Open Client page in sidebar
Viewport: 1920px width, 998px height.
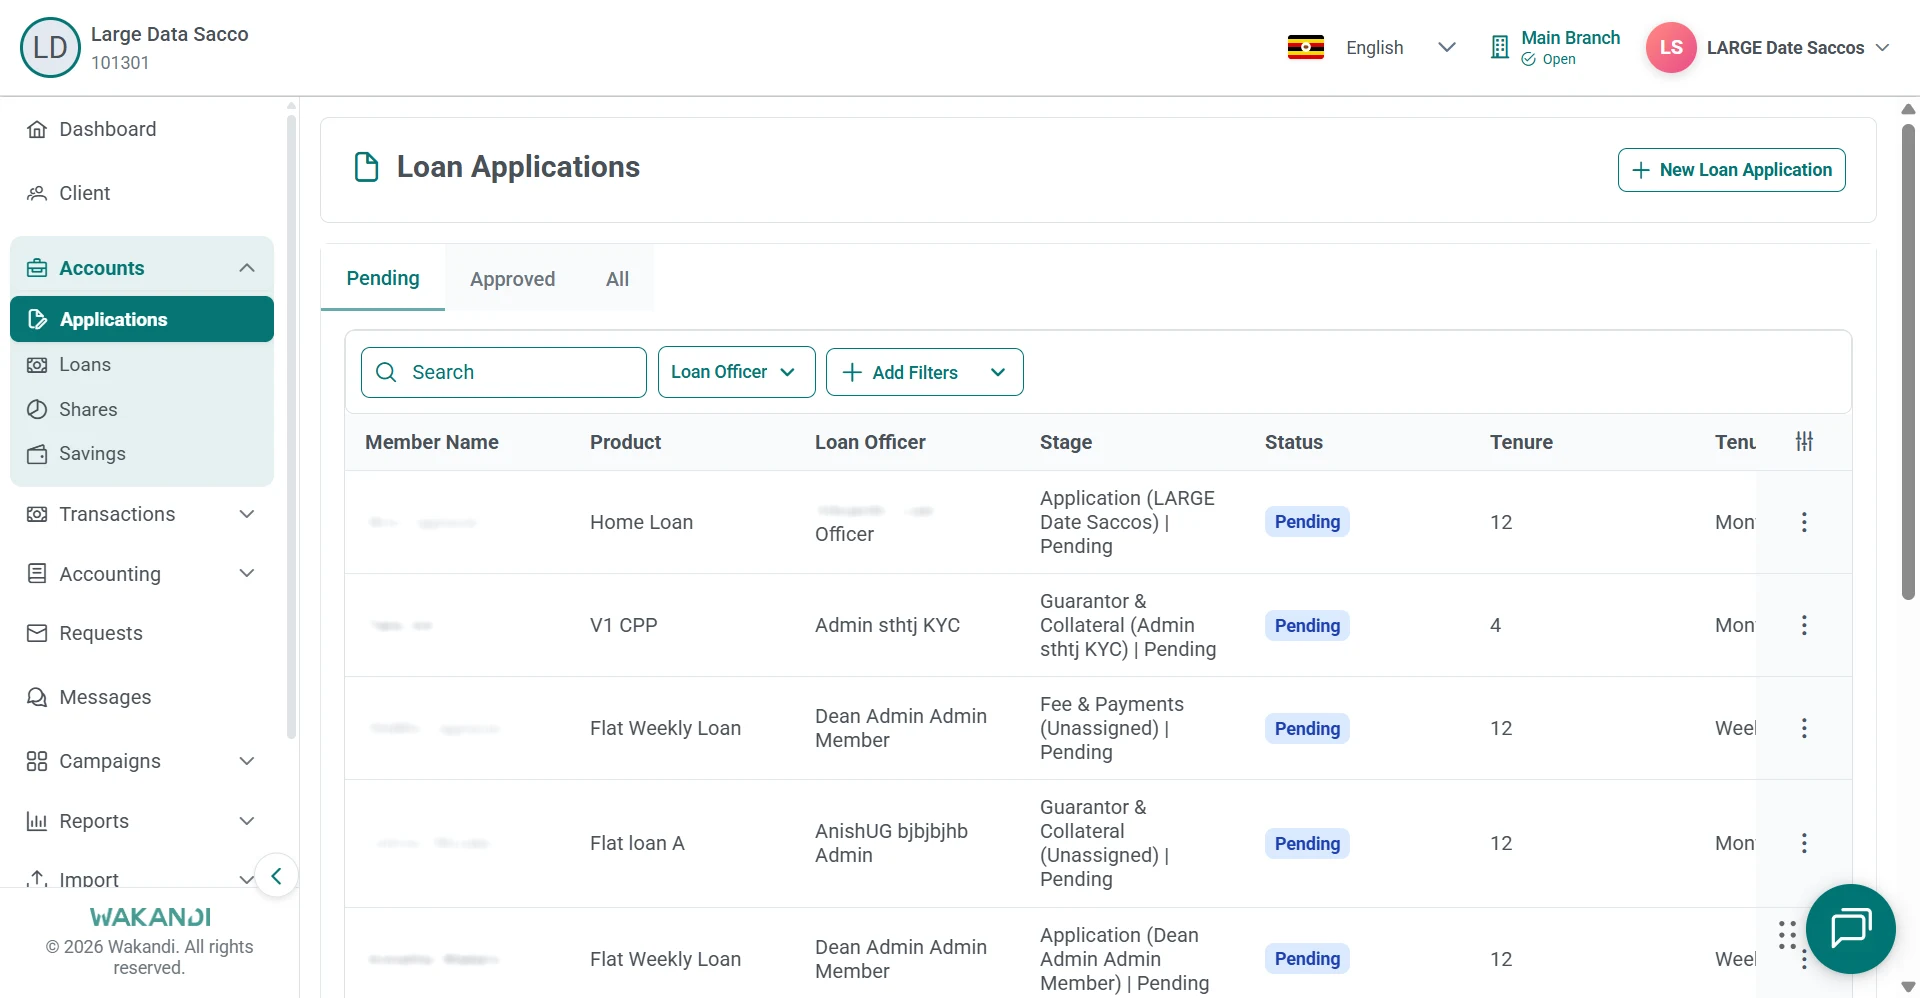tap(142, 193)
